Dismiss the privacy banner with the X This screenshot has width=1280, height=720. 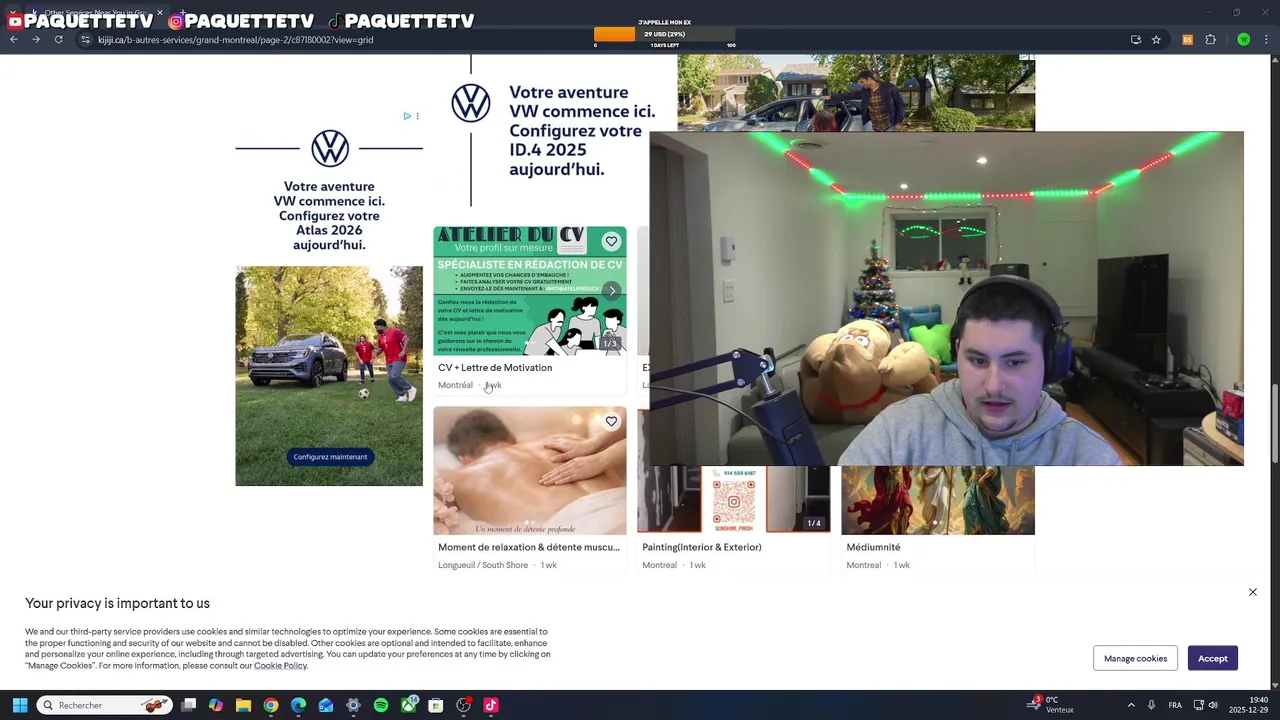[1252, 592]
